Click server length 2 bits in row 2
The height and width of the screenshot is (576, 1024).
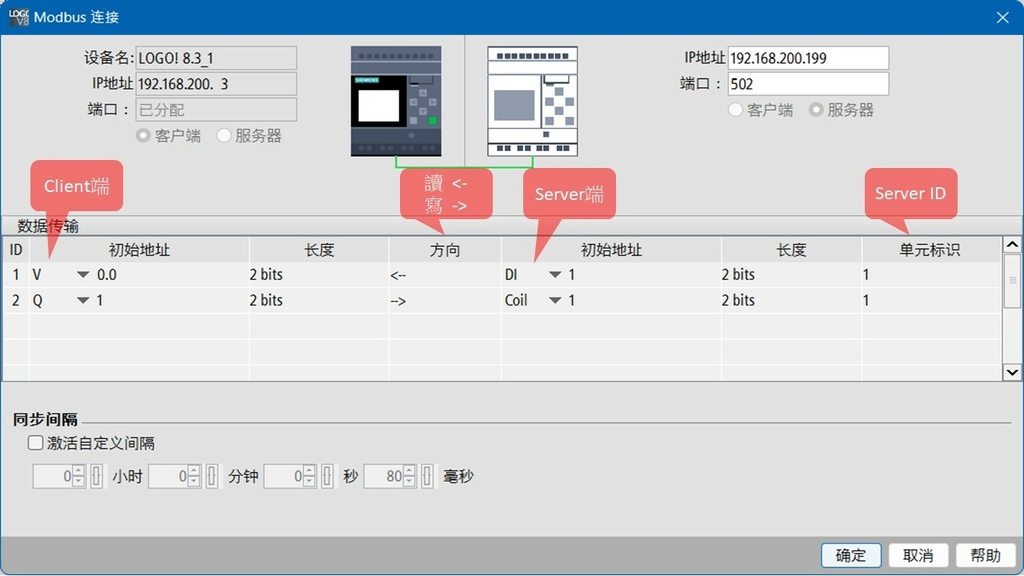click(x=791, y=300)
